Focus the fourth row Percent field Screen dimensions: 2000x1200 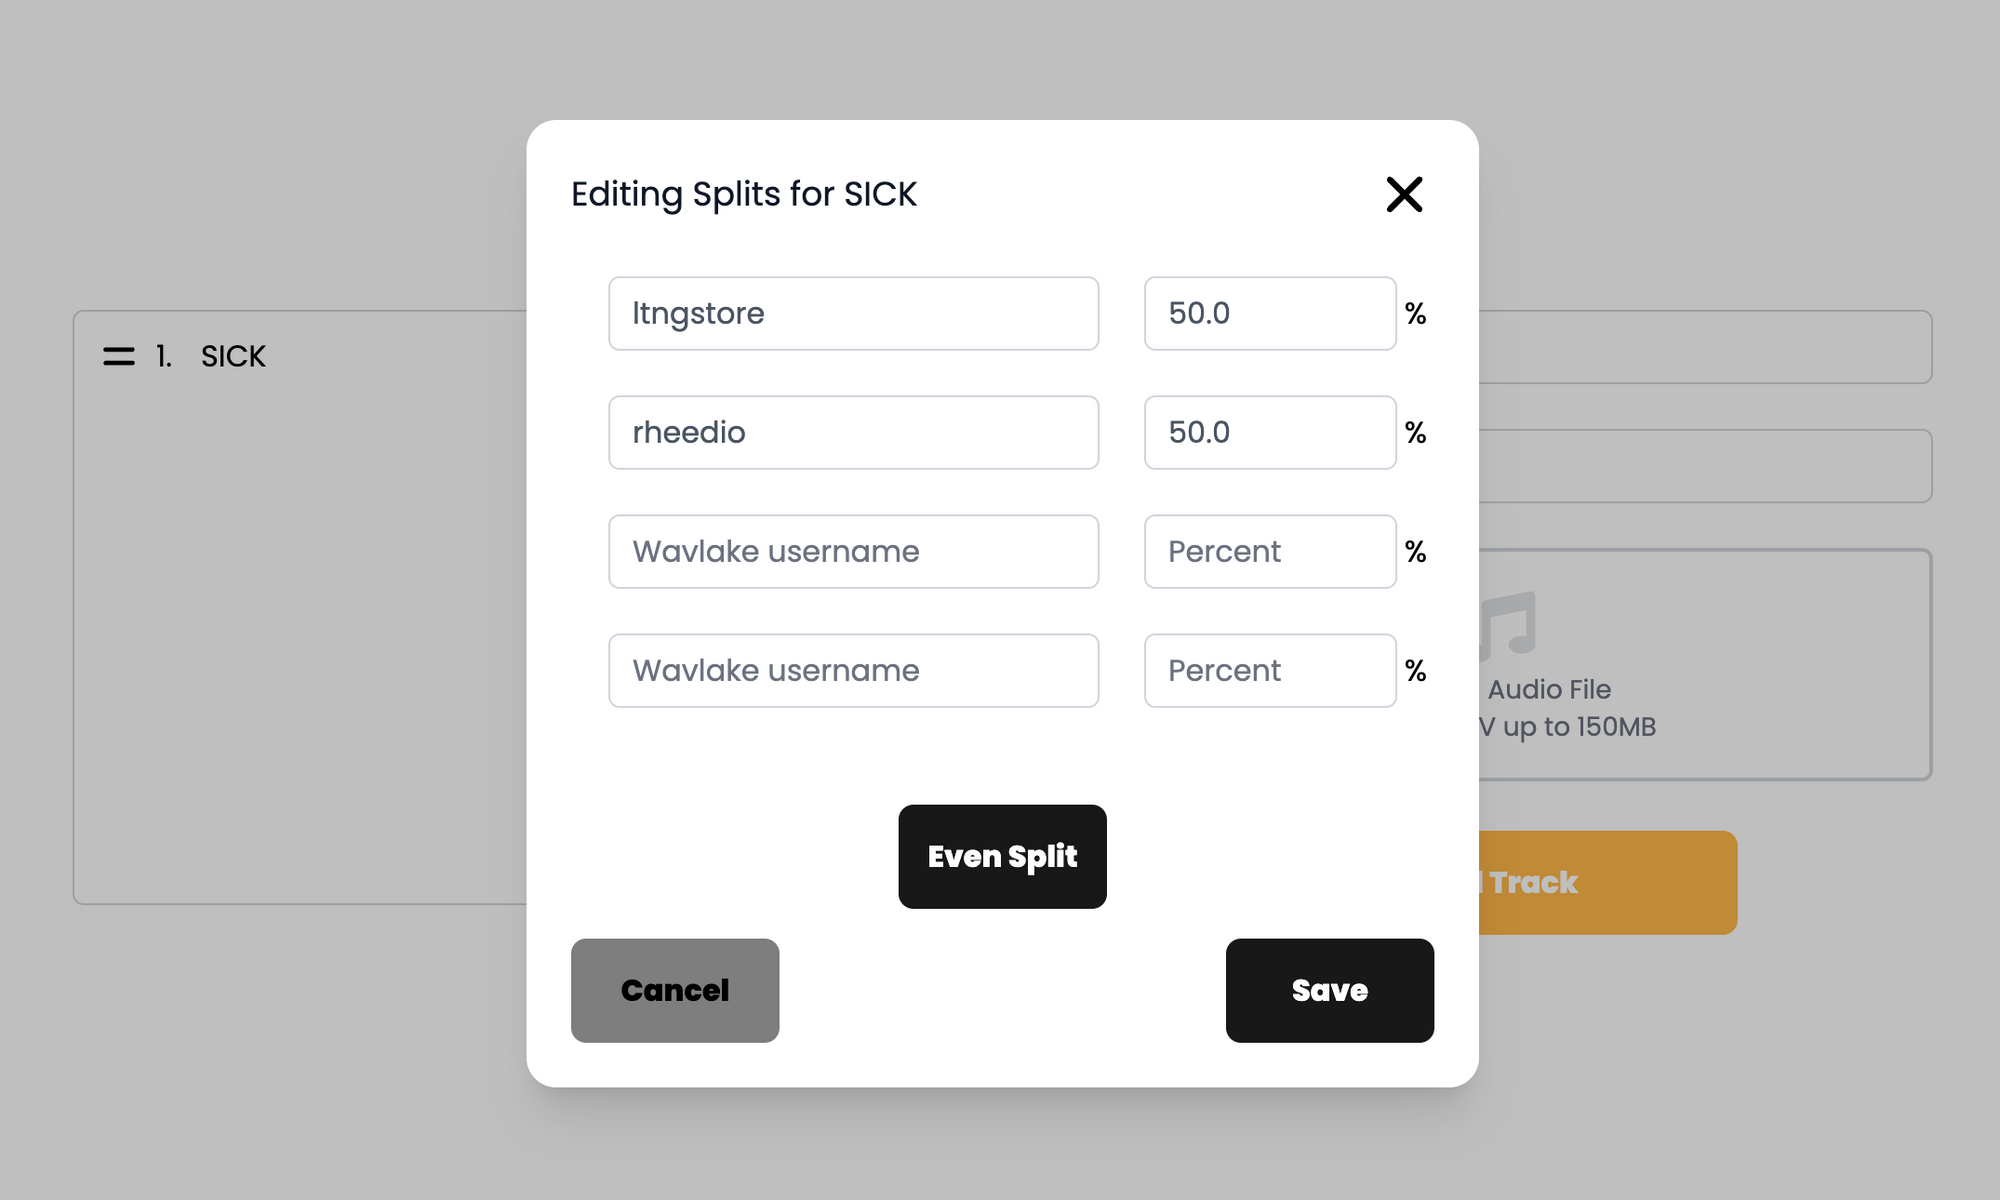(x=1270, y=670)
